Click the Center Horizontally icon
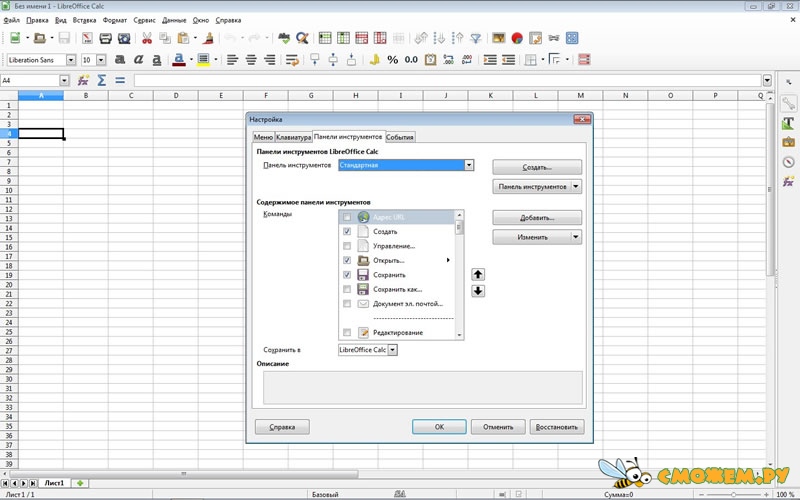The height and width of the screenshot is (500, 800). coord(251,60)
